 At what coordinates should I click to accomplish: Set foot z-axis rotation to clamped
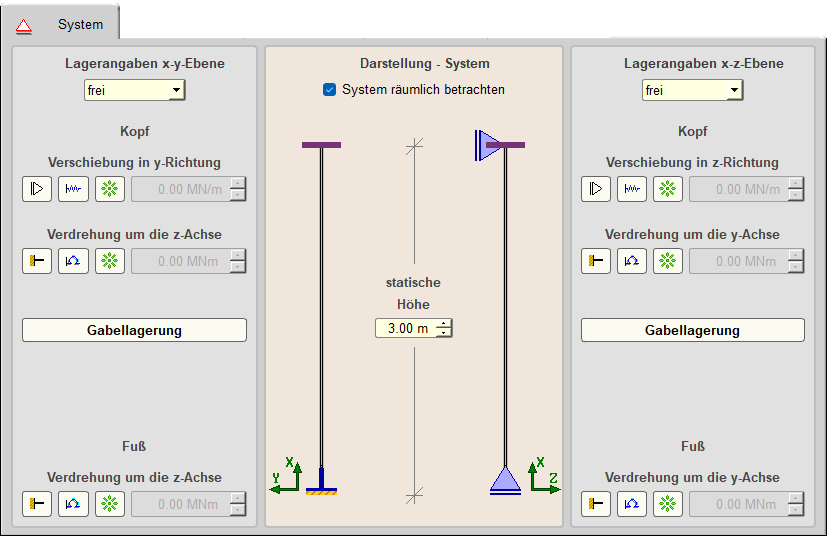pyautogui.click(x=37, y=504)
